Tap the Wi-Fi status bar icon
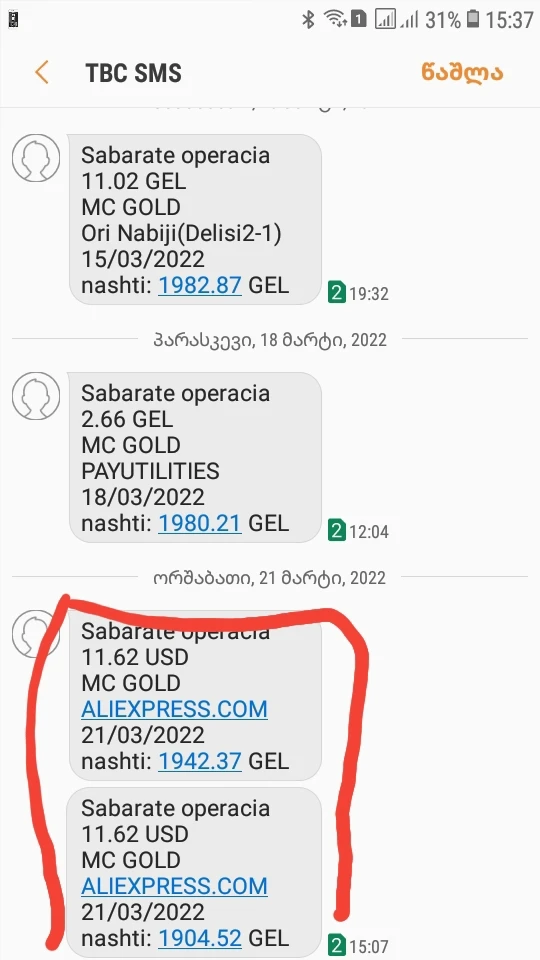Viewport: 540px width, 960px height. tap(334, 20)
